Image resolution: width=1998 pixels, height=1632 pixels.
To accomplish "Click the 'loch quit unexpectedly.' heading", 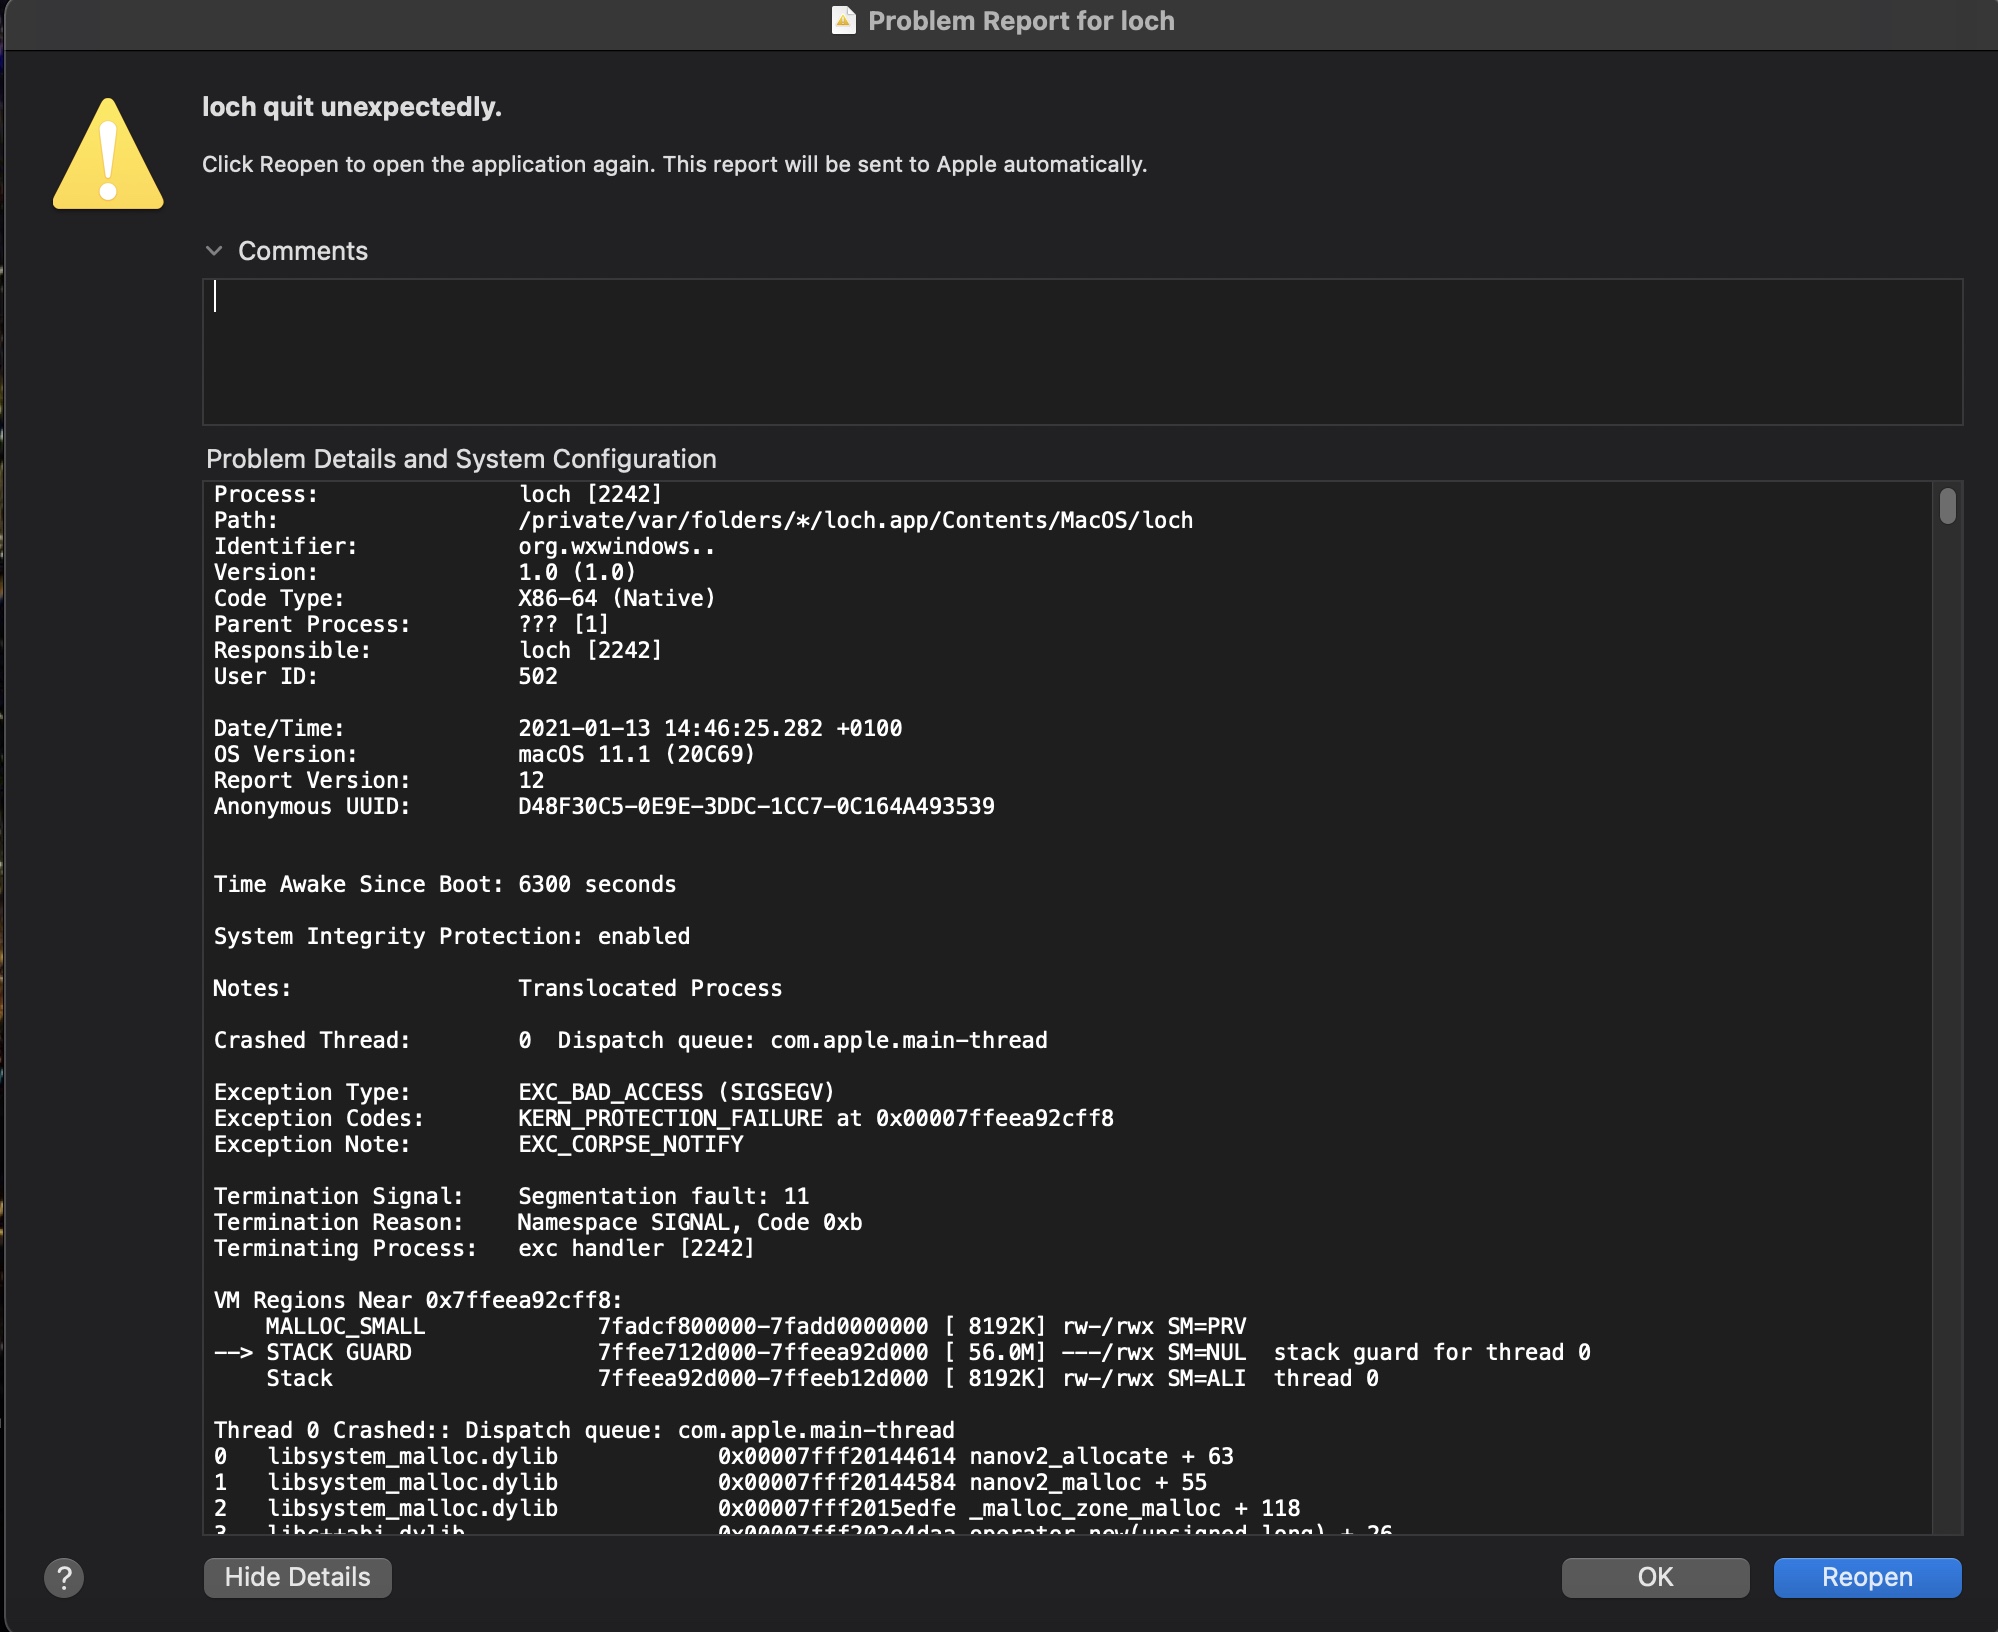I will tap(352, 107).
